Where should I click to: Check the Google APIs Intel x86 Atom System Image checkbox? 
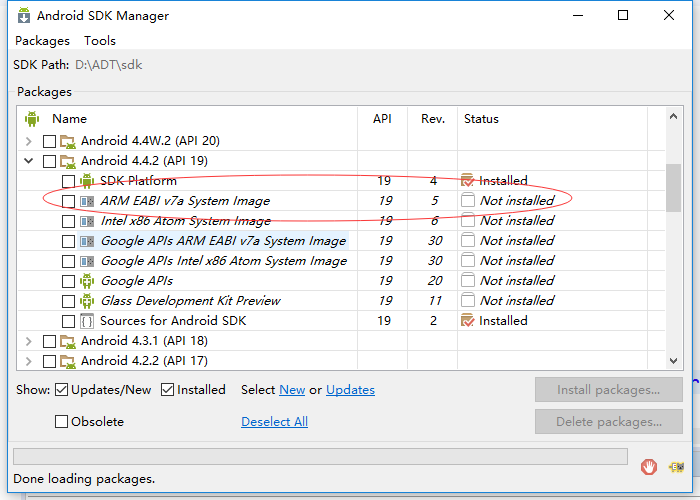[68, 261]
